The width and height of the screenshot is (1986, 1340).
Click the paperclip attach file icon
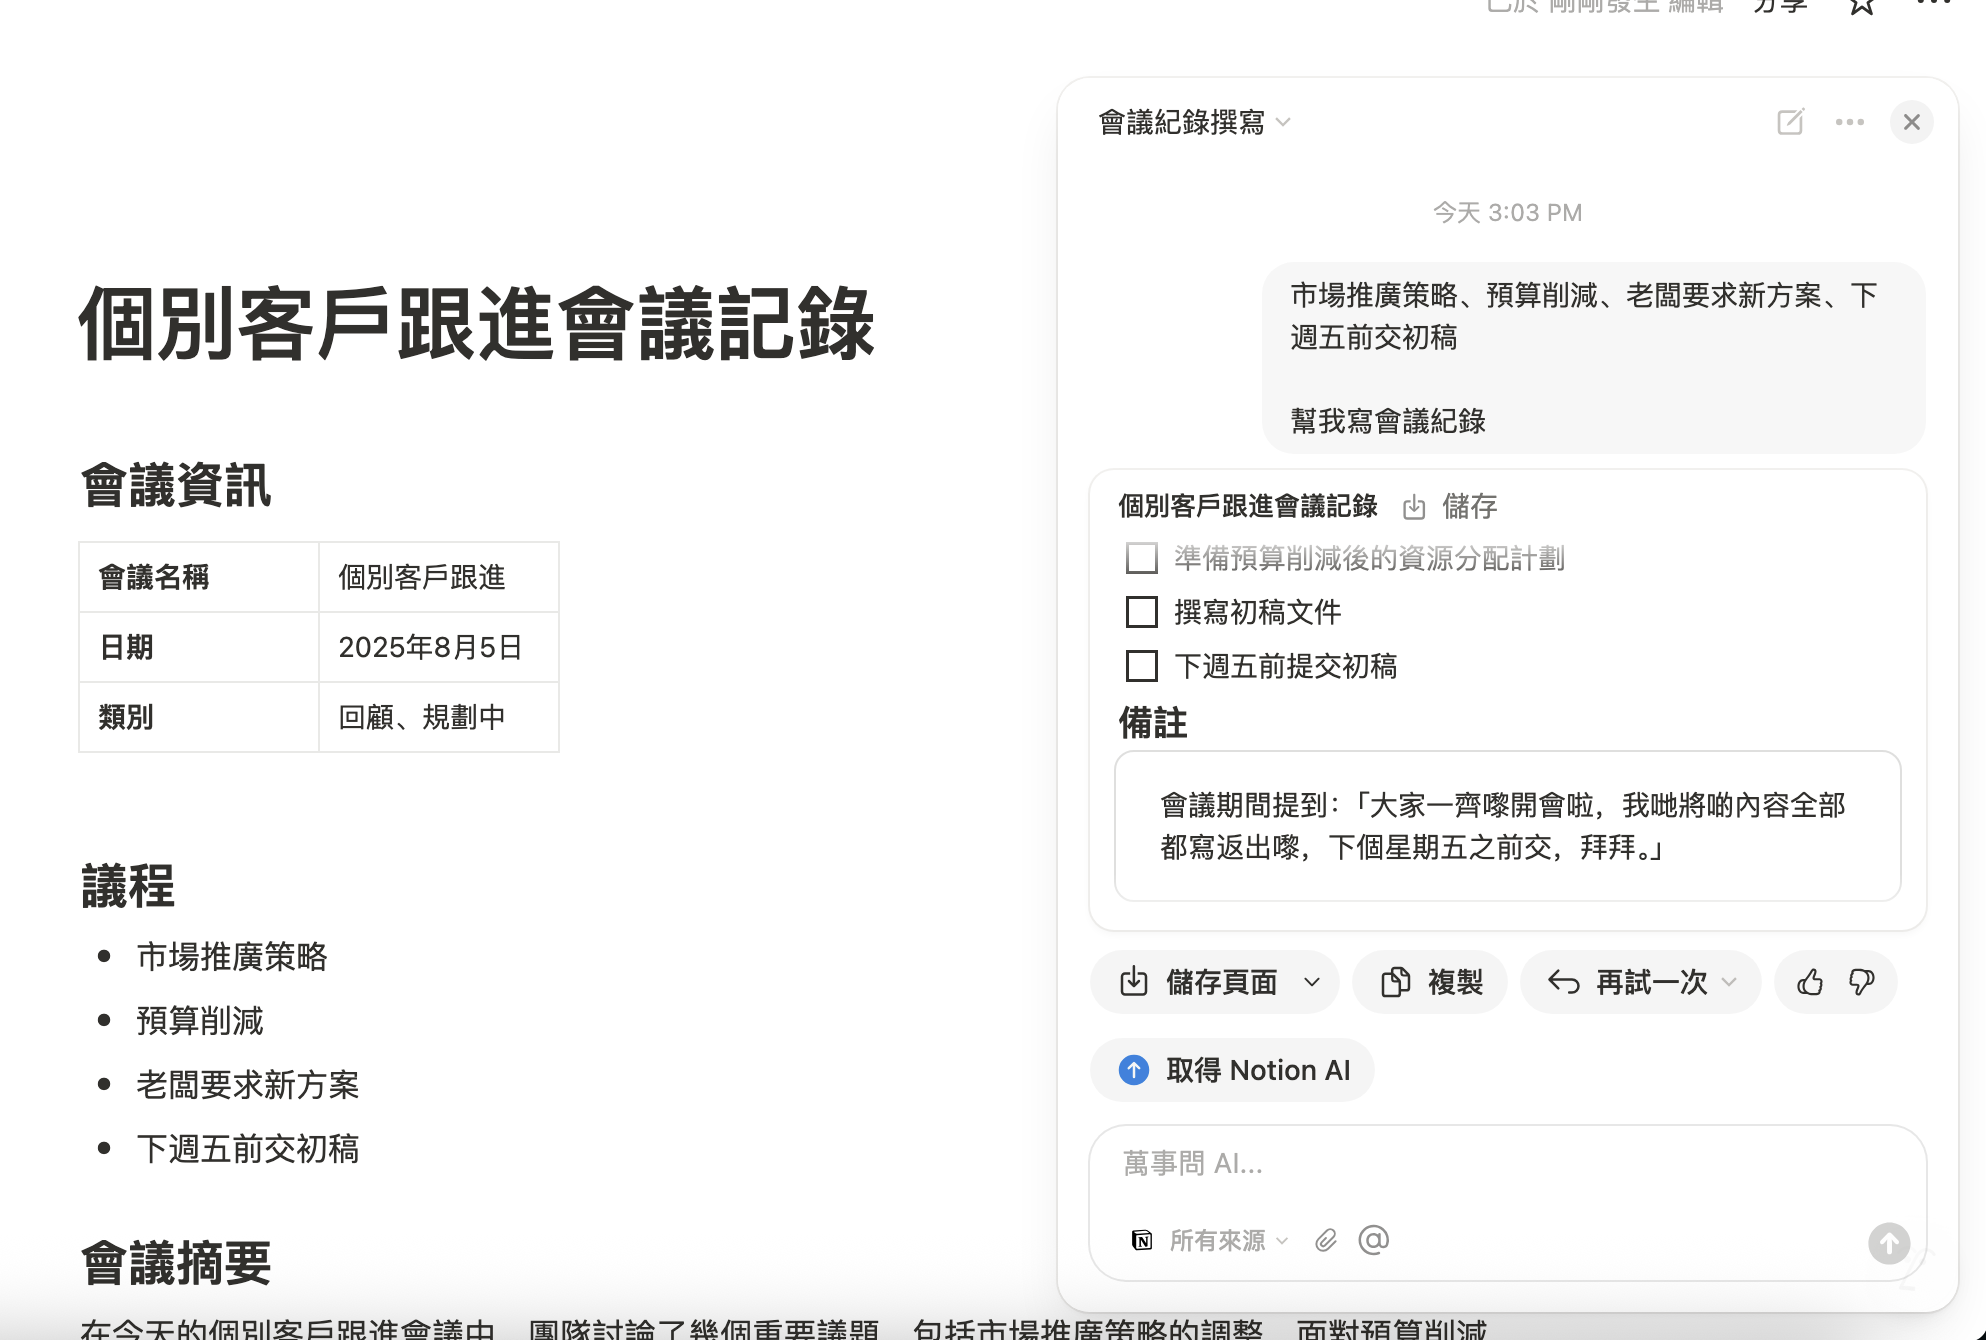tap(1325, 1240)
